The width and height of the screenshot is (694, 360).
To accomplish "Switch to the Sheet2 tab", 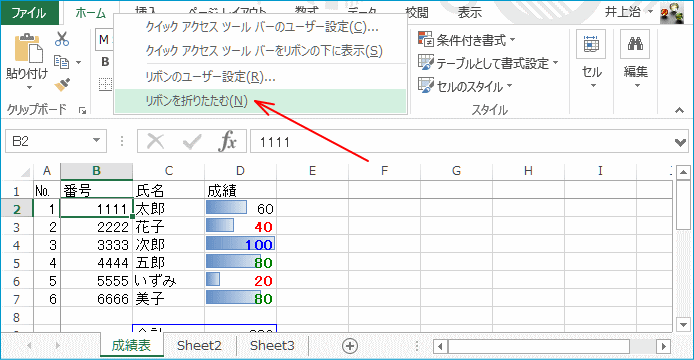I will tap(199, 345).
